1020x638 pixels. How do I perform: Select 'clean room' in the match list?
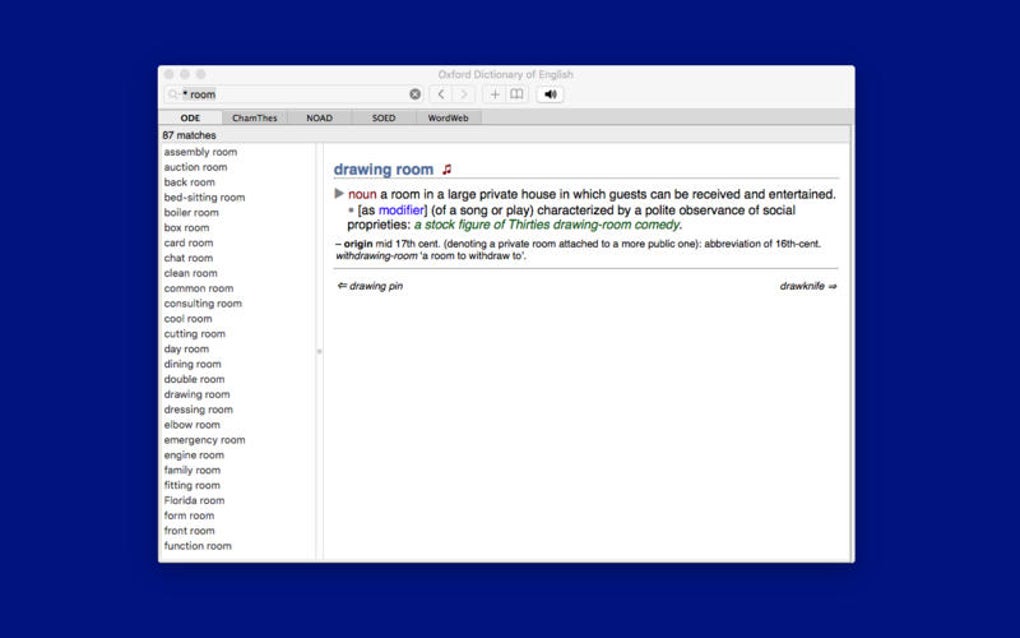pyautogui.click(x=191, y=273)
